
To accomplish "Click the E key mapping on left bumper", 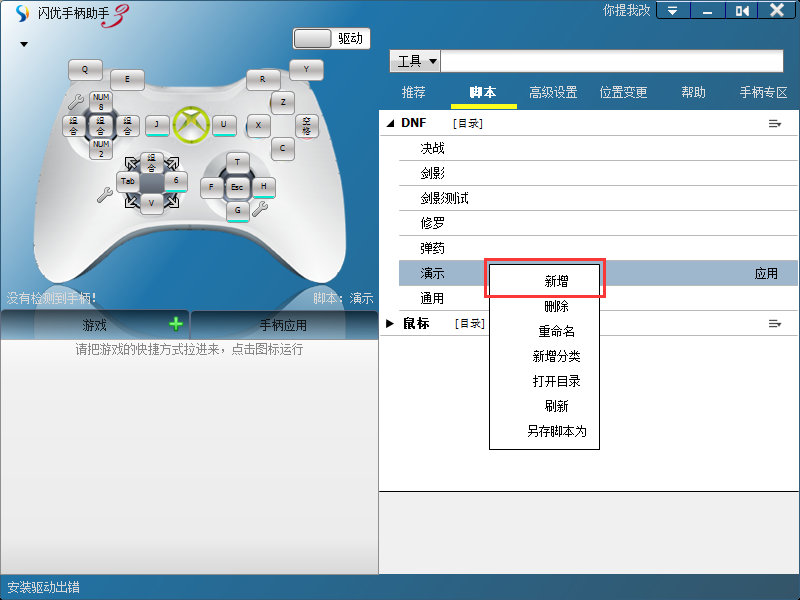I will 127,80.
